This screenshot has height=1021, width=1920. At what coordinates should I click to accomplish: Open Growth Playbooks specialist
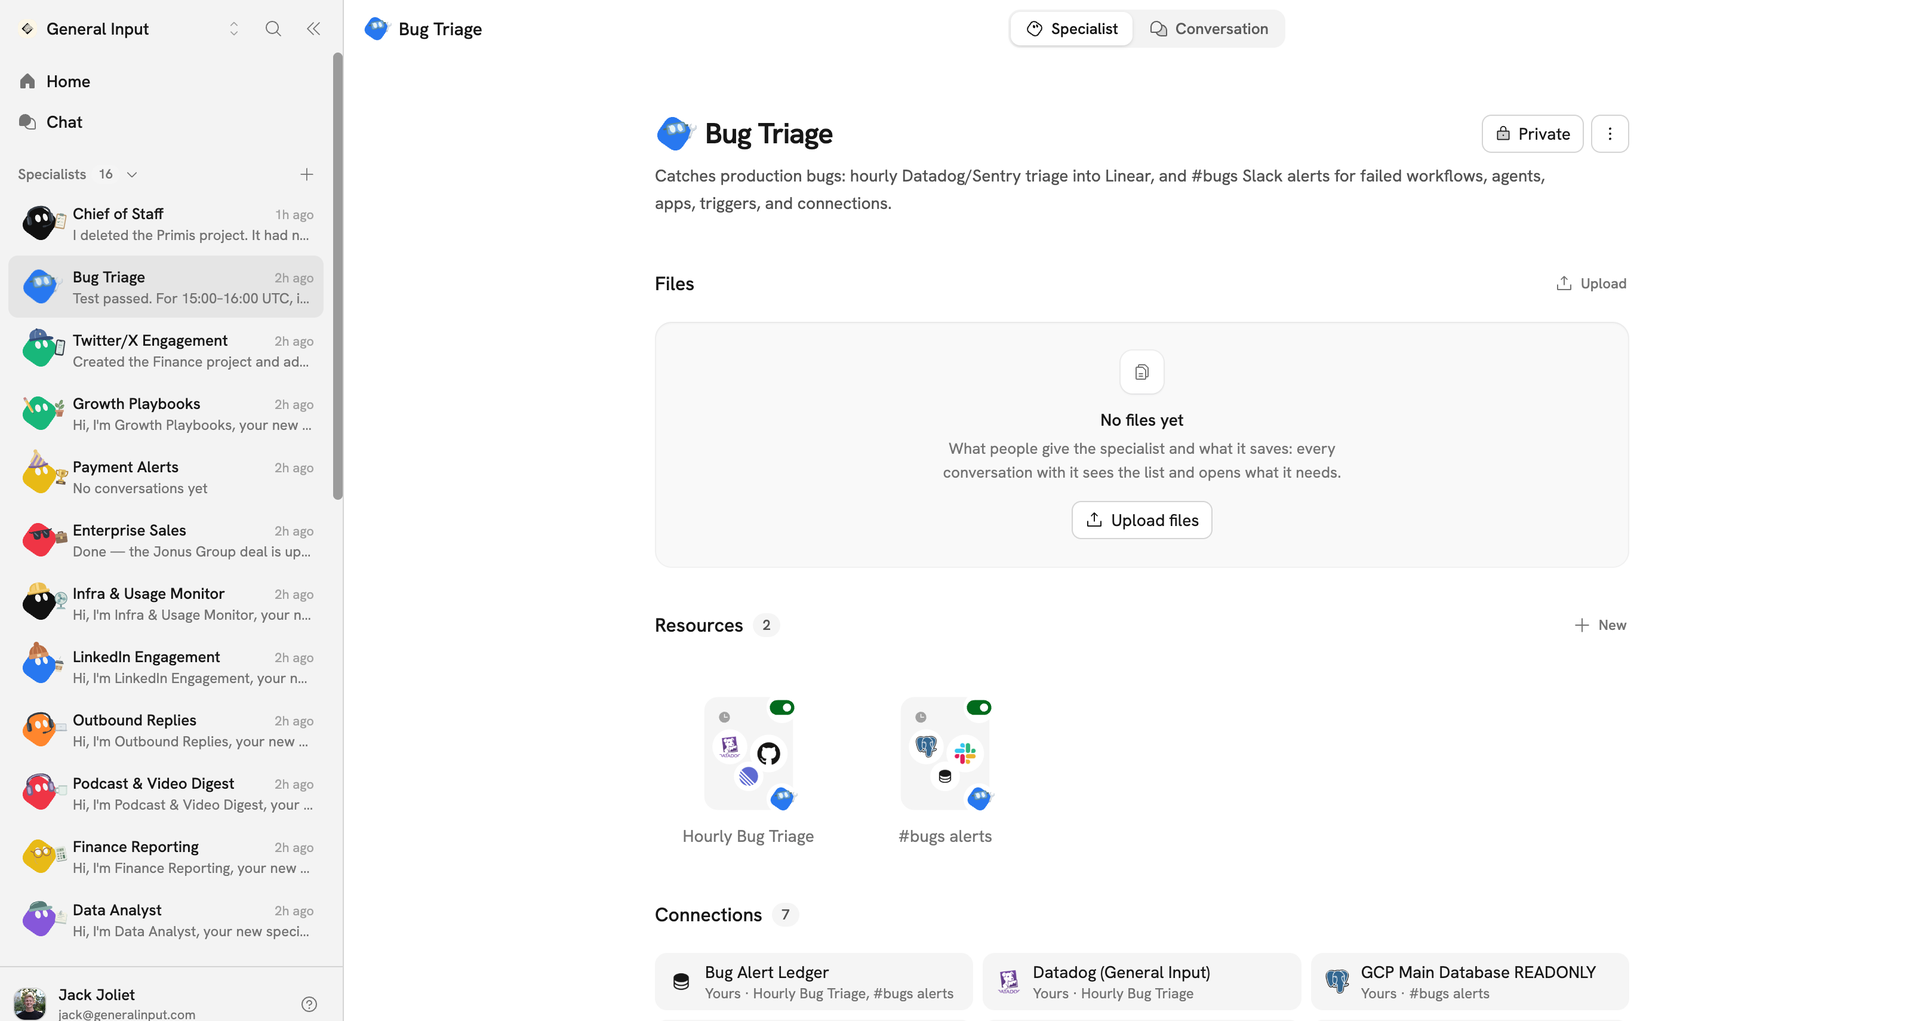(x=166, y=414)
